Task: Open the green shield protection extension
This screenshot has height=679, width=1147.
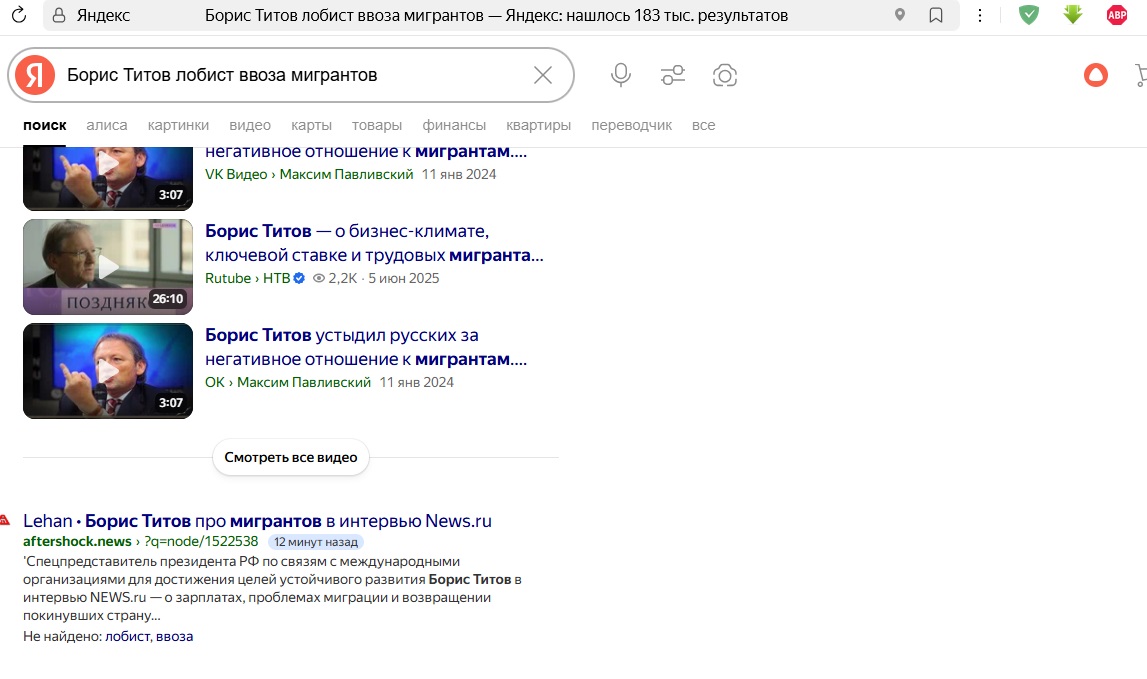Action: point(1028,15)
